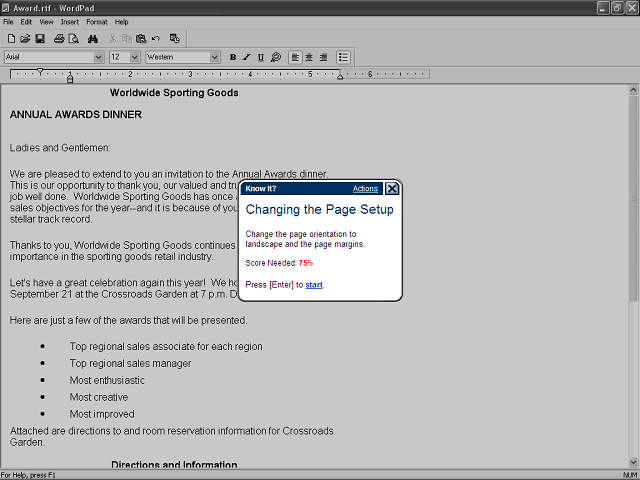Click the 'Top regional sales manager' bullet
640x480 pixels.
130,363
